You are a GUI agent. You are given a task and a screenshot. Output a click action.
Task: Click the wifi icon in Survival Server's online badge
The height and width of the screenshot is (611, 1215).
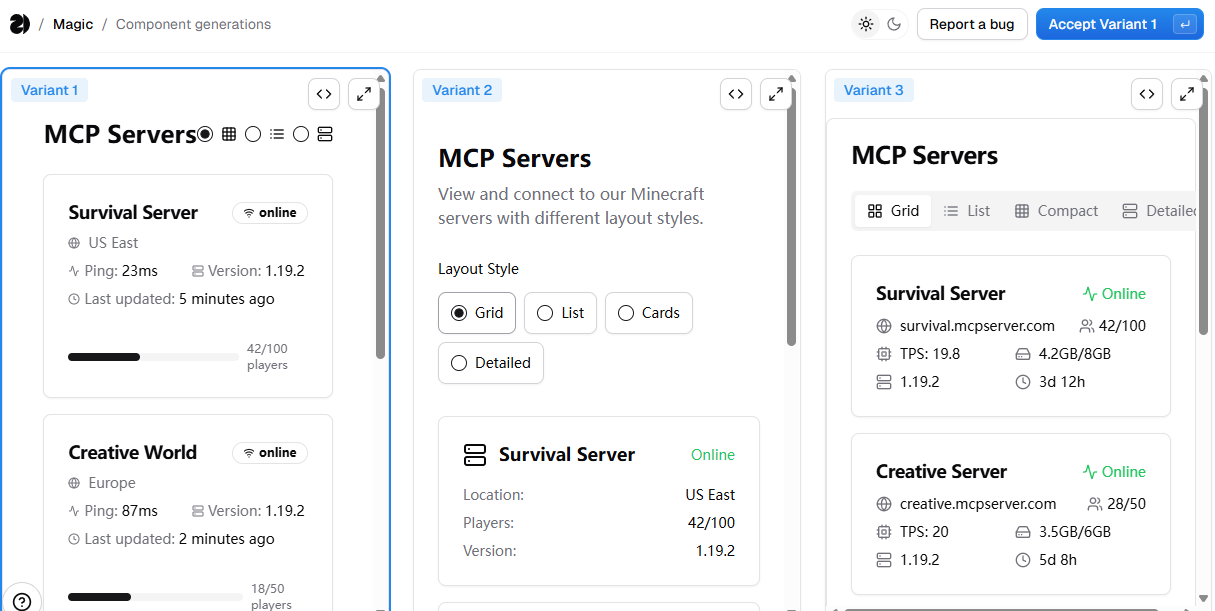[x=248, y=213]
